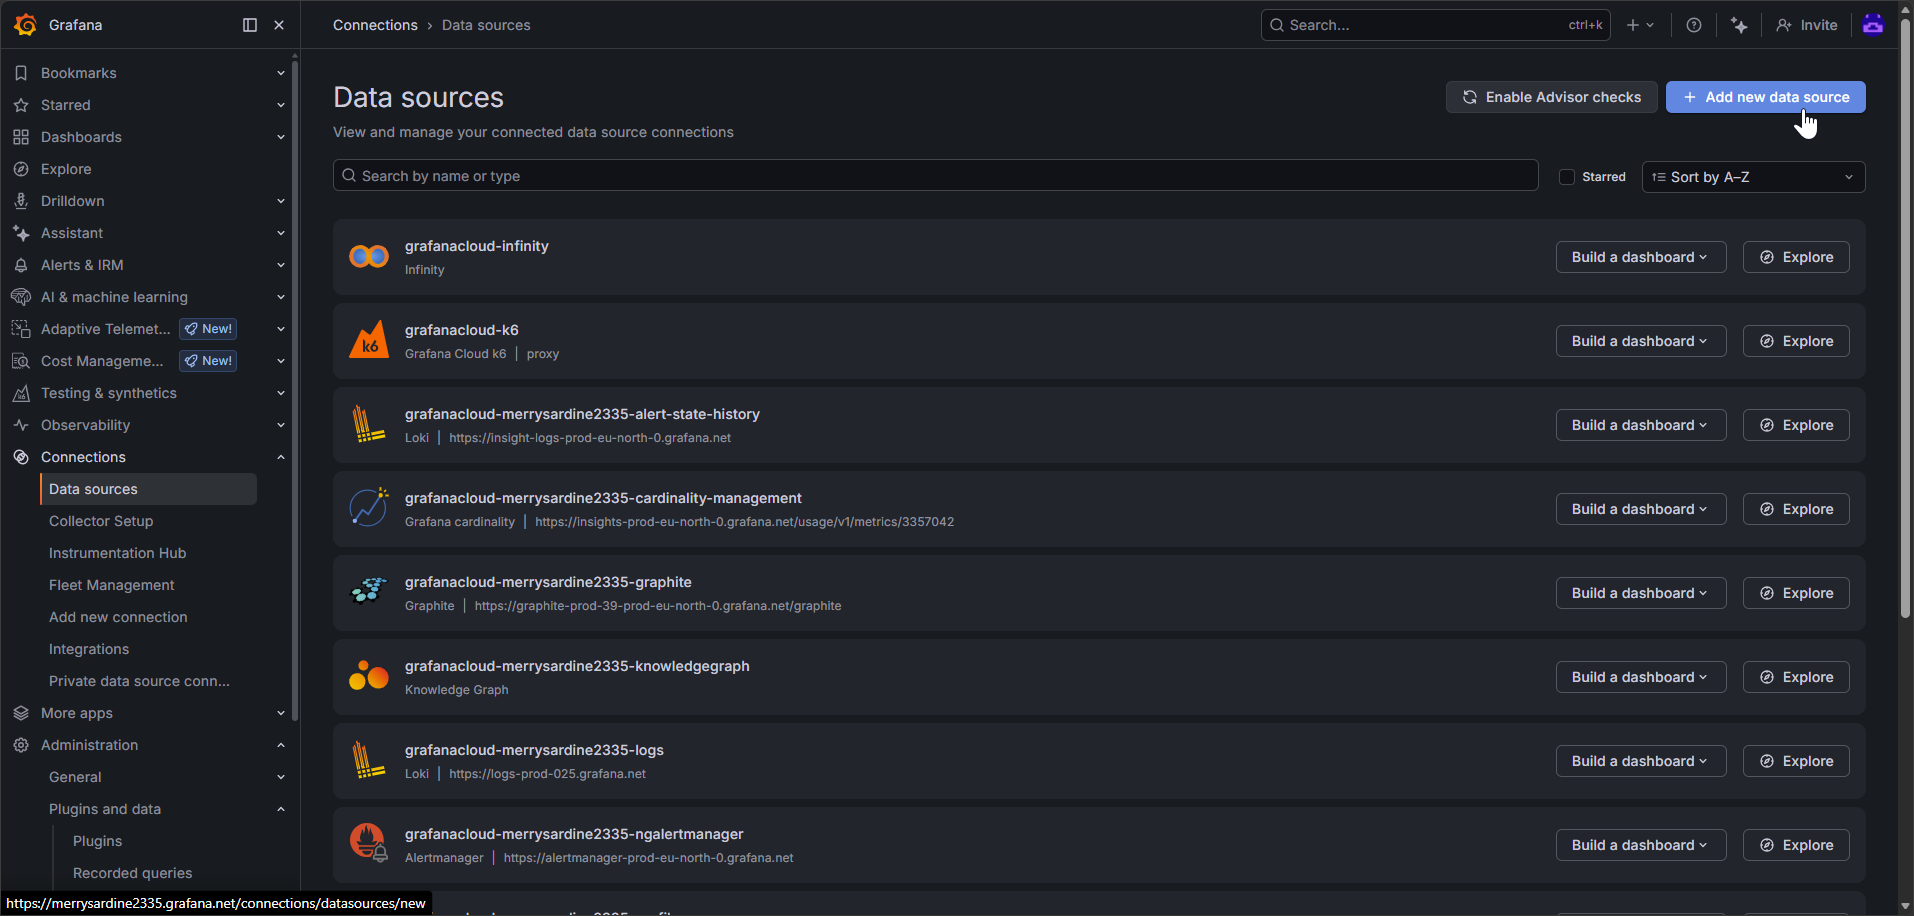Image resolution: width=1914 pixels, height=916 pixels.
Task: Open grafanacloud-merrysardine2335-cardinality-management link
Action: point(603,498)
